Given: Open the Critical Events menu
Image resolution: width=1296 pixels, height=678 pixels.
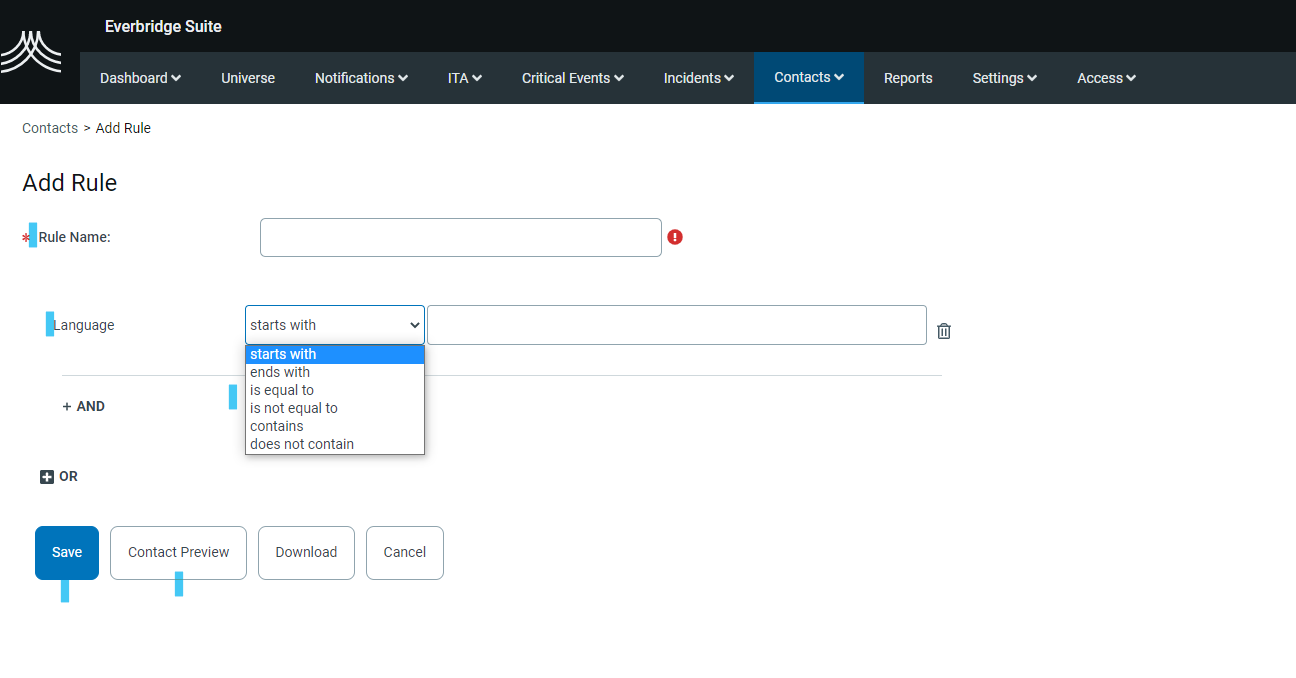Looking at the screenshot, I should coord(571,77).
